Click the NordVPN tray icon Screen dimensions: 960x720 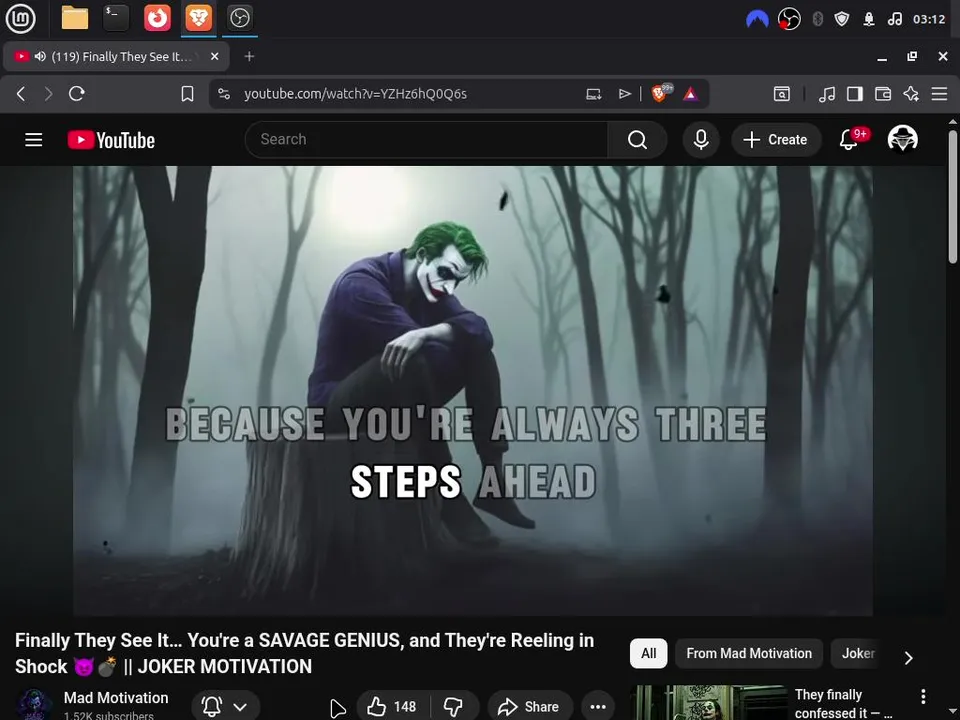(x=757, y=20)
